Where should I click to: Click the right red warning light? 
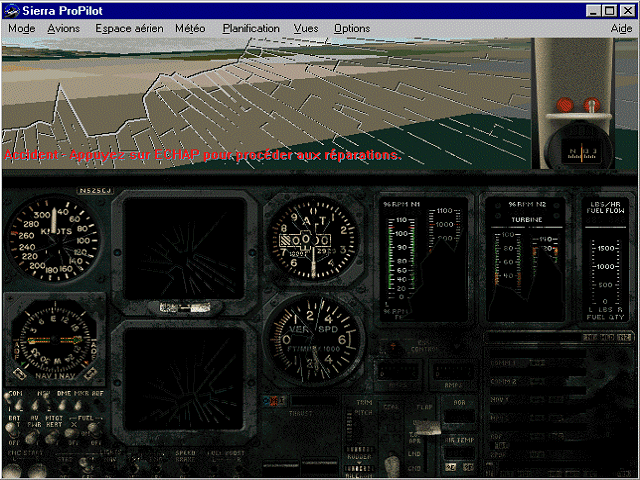click(591, 105)
